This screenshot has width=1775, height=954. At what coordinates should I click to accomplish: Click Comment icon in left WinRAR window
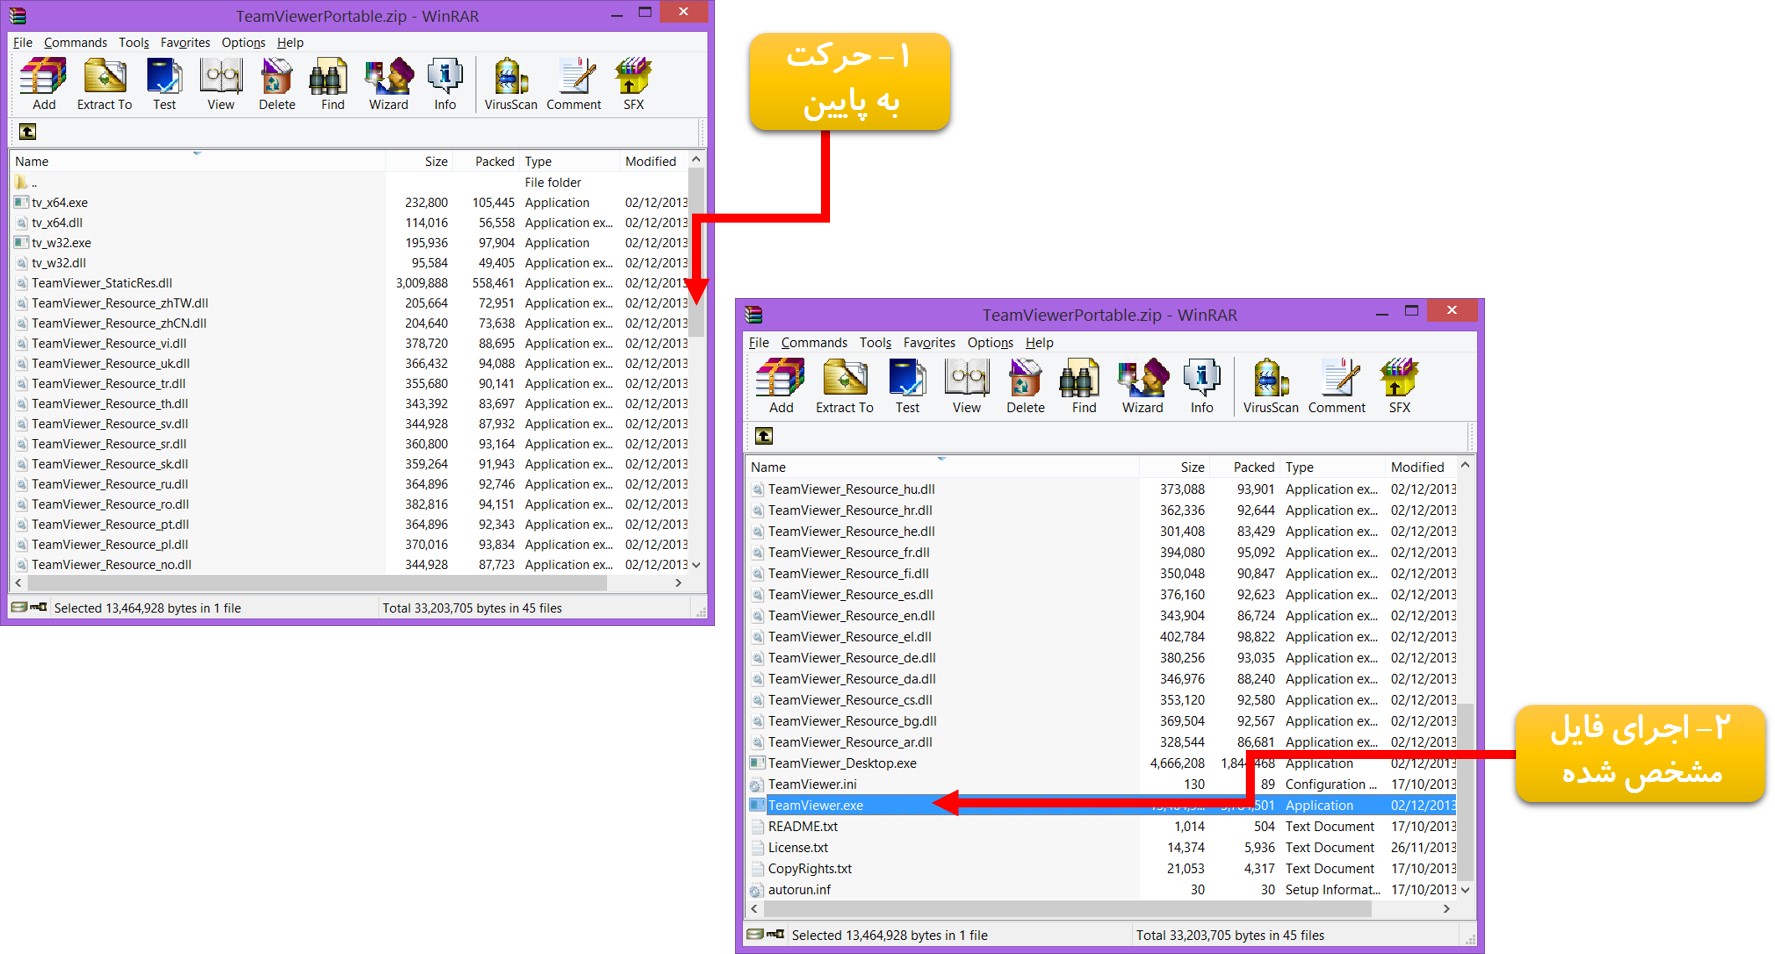(574, 84)
